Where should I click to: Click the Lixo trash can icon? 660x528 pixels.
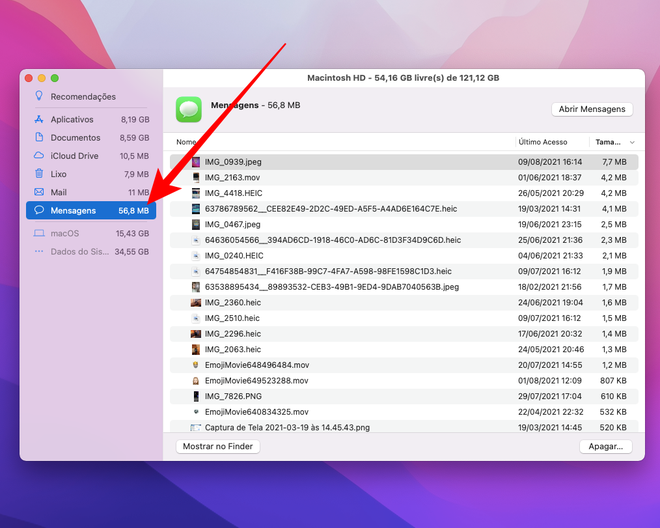coord(39,173)
